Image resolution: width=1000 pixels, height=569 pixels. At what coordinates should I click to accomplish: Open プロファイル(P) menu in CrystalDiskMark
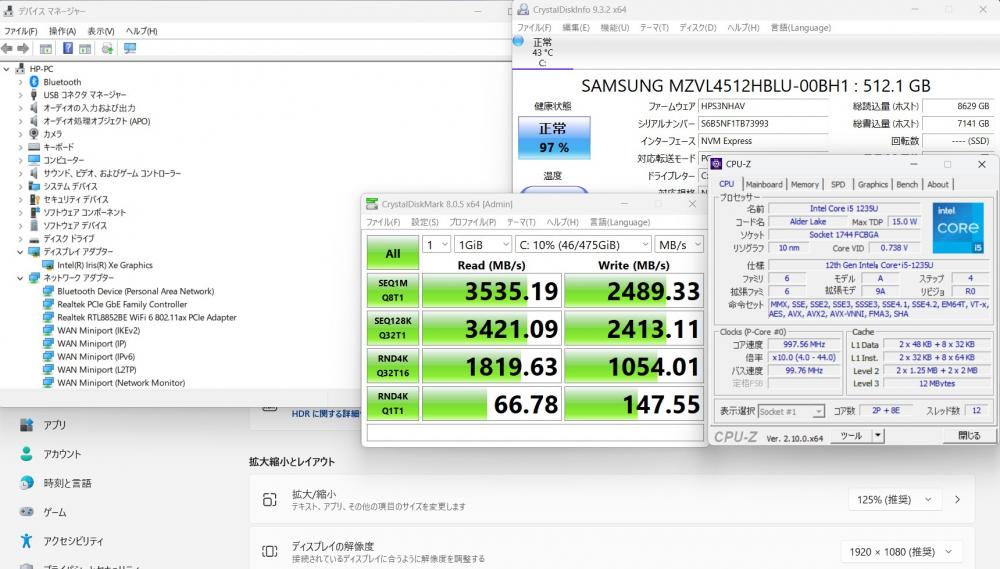473,222
